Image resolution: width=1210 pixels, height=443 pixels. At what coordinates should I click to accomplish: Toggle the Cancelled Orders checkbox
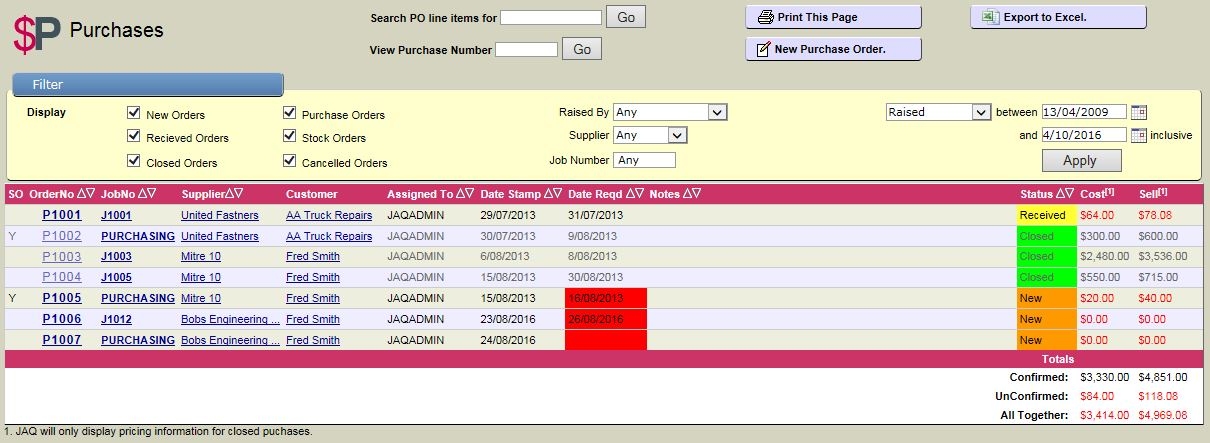point(290,161)
